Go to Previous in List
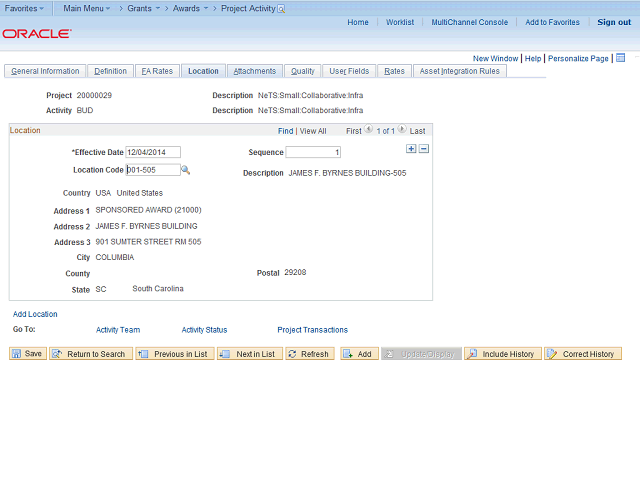This screenshot has width=640, height=480. [175, 353]
